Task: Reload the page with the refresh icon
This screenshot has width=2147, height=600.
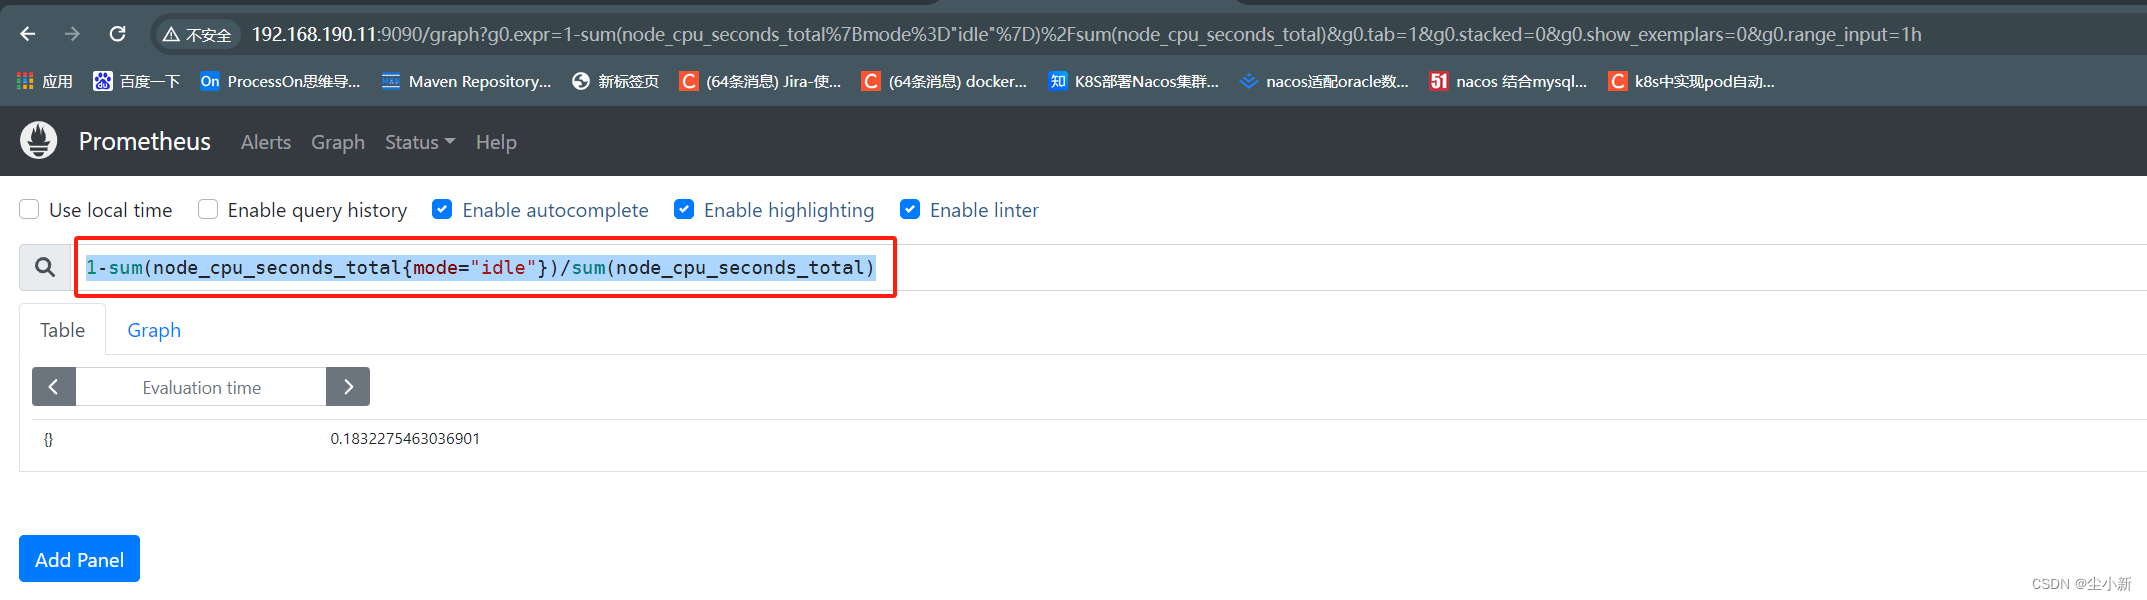Action: tap(117, 34)
